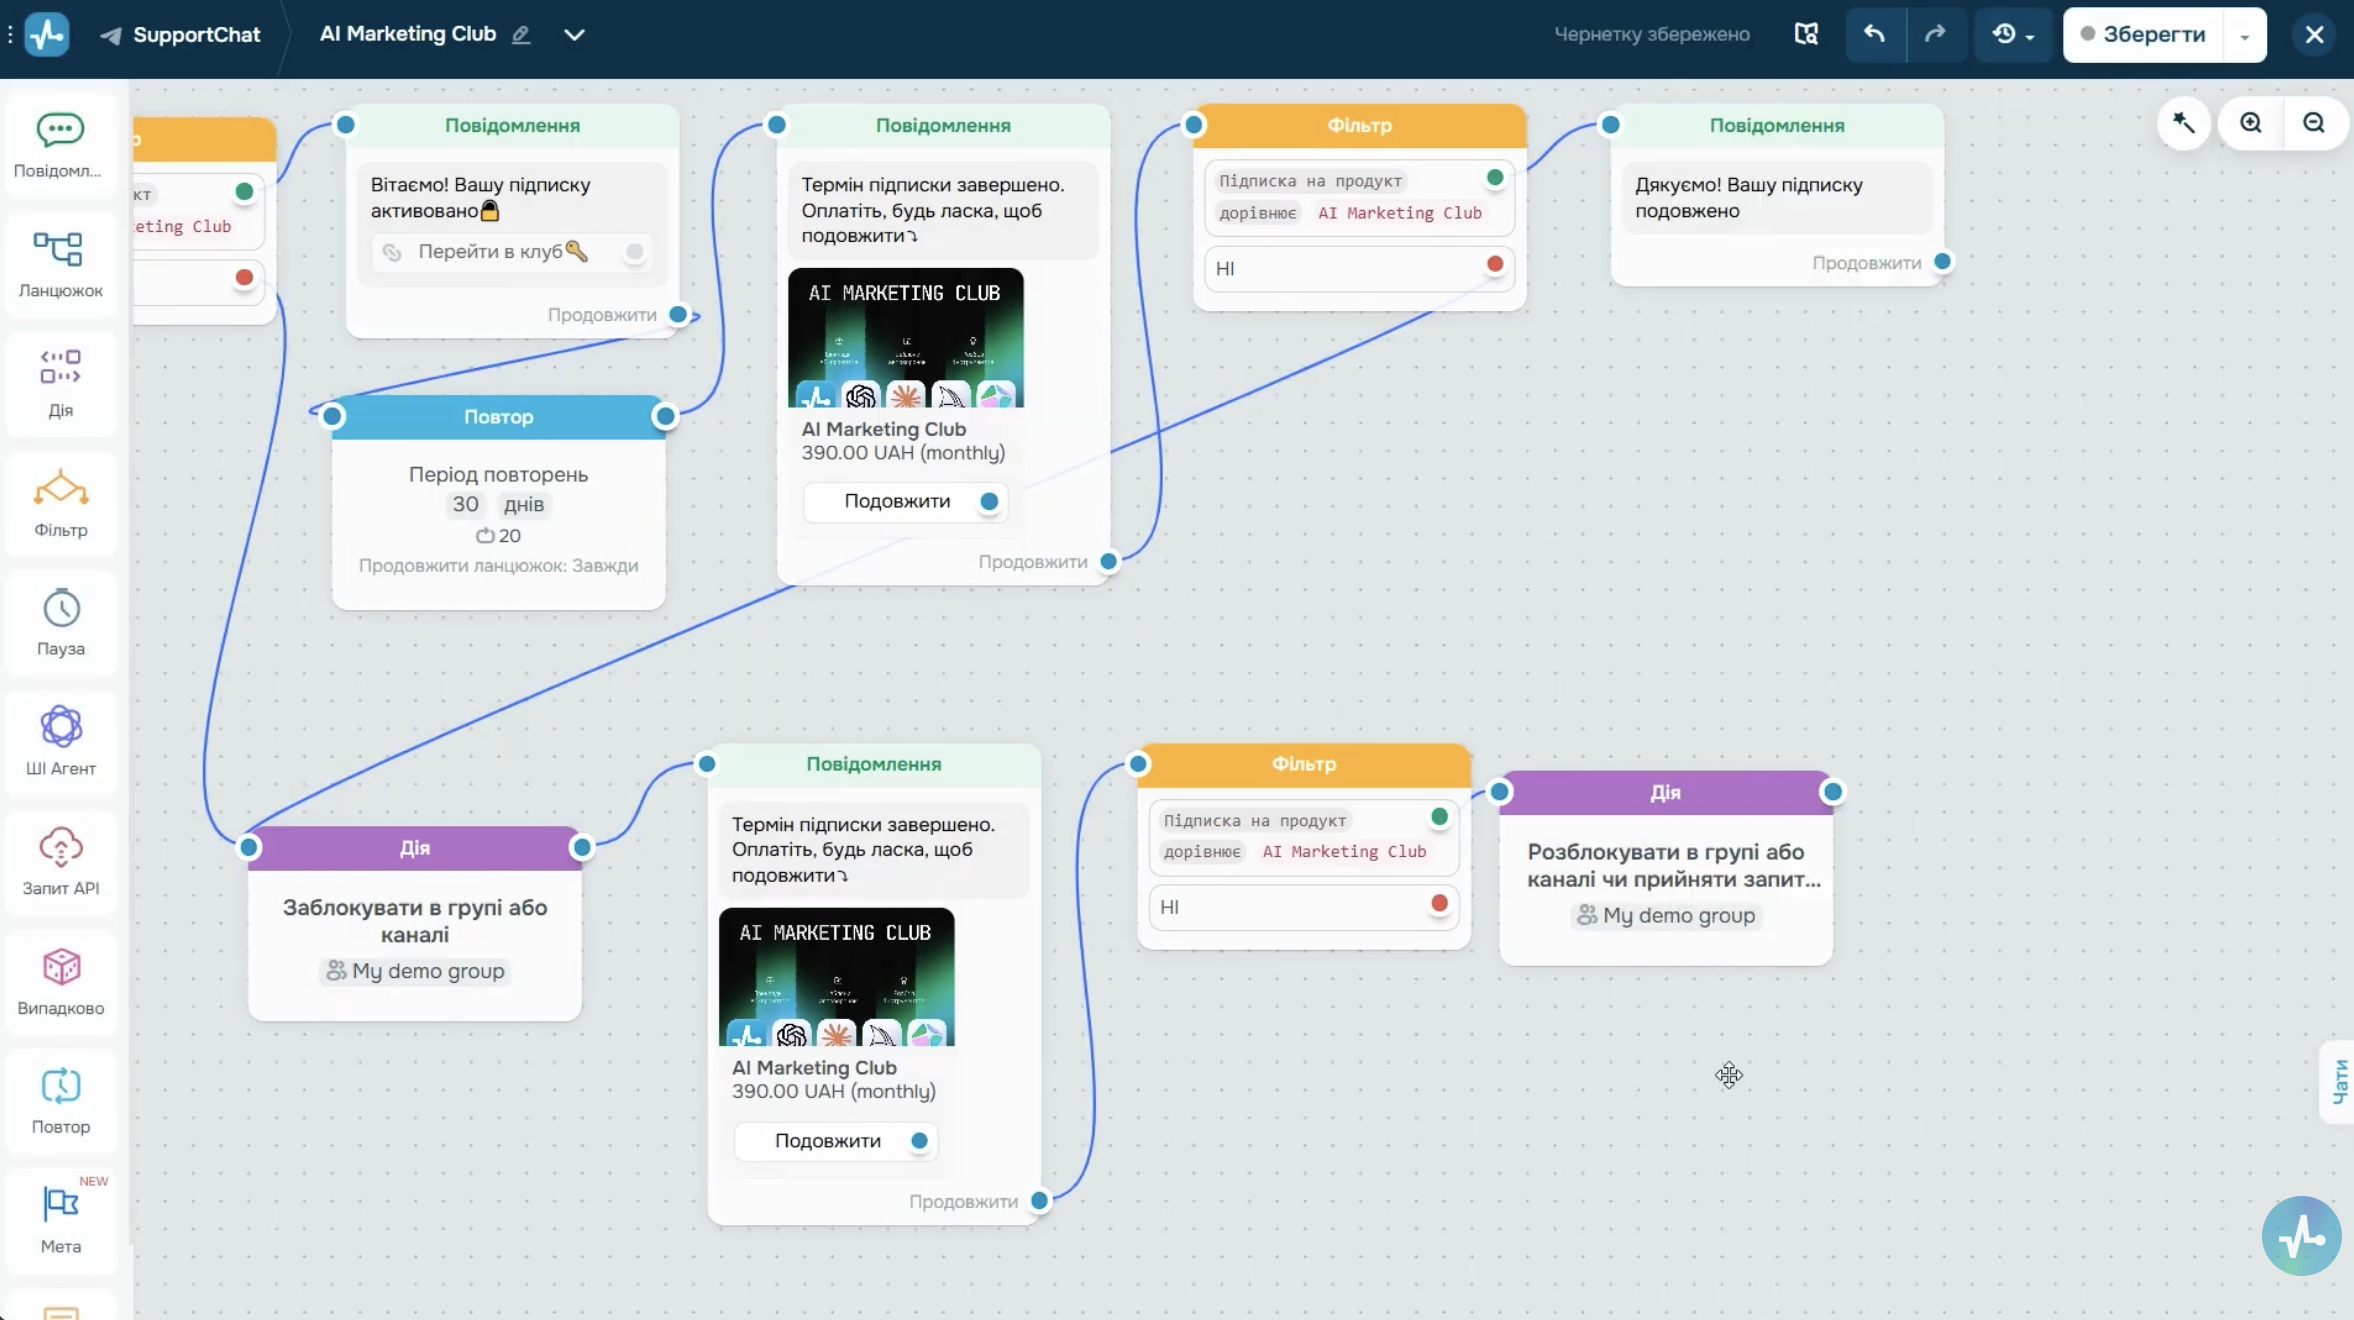This screenshot has width=2354, height=1320.
Task: Select the Повідомлення block in the sidebar
Action: click(x=60, y=145)
